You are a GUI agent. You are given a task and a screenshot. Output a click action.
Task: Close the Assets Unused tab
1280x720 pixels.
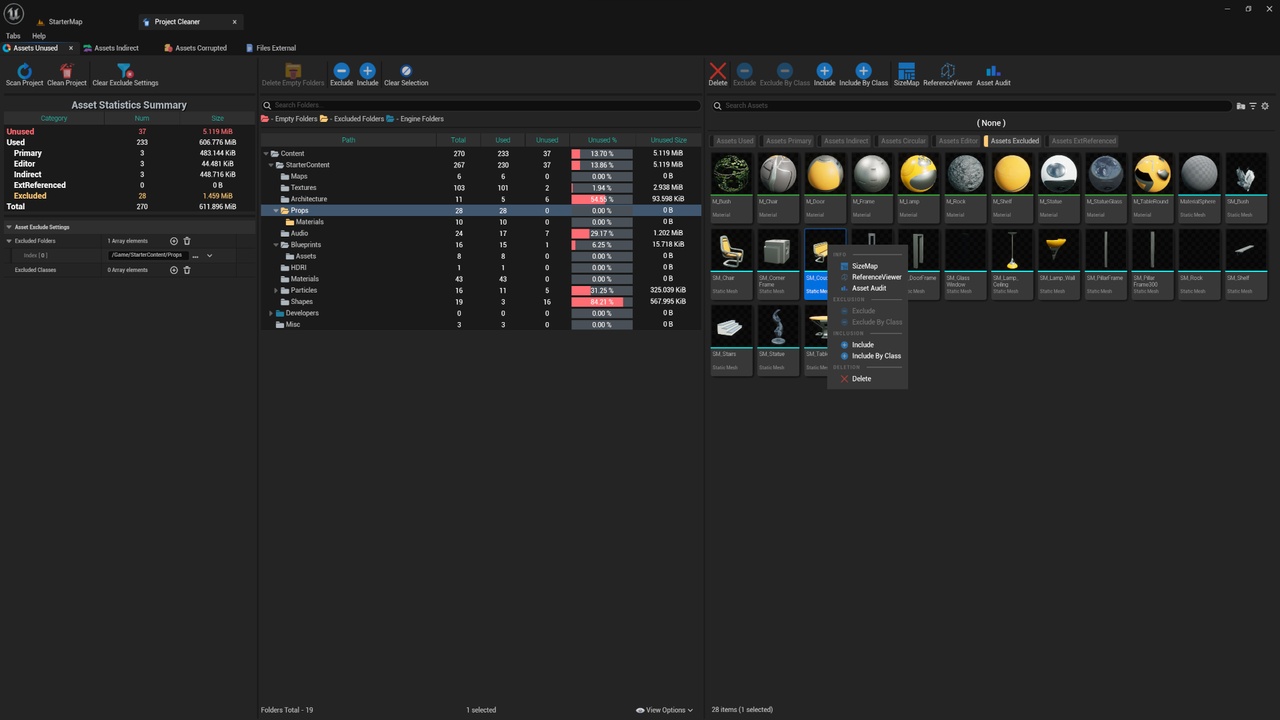[71, 48]
